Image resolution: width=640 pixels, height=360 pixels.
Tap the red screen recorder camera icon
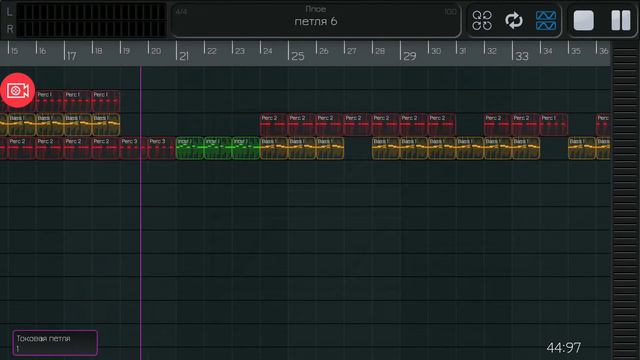pyautogui.click(x=17, y=90)
